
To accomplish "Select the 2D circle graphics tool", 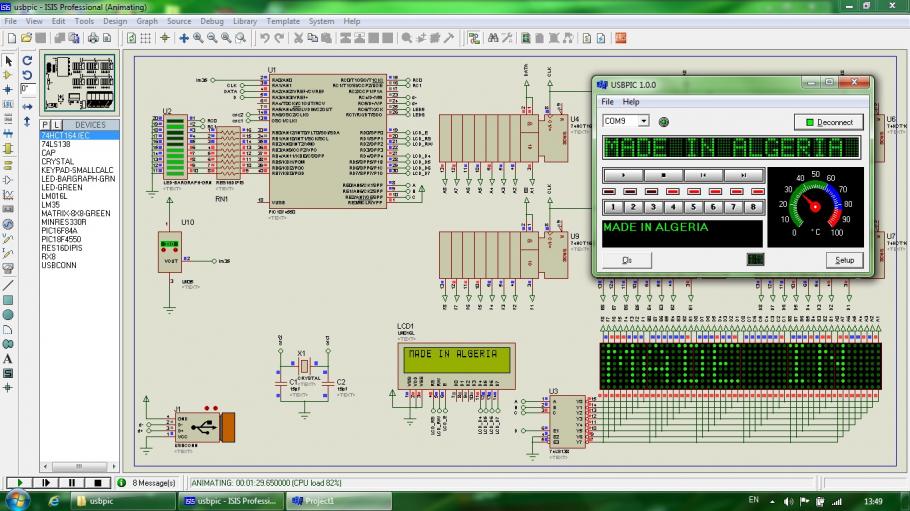I will [9, 314].
